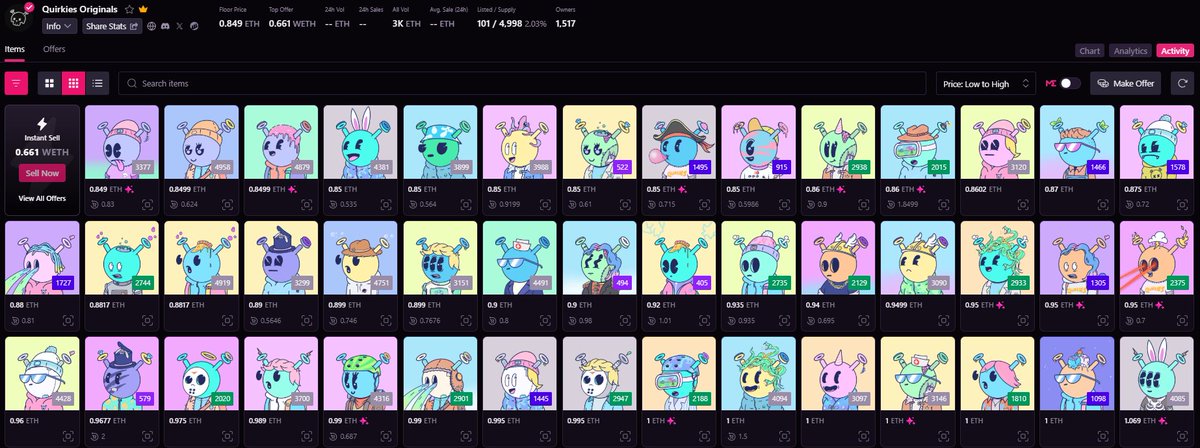
Task: Click the quick-view icon on item 2015
Action: 944,204
